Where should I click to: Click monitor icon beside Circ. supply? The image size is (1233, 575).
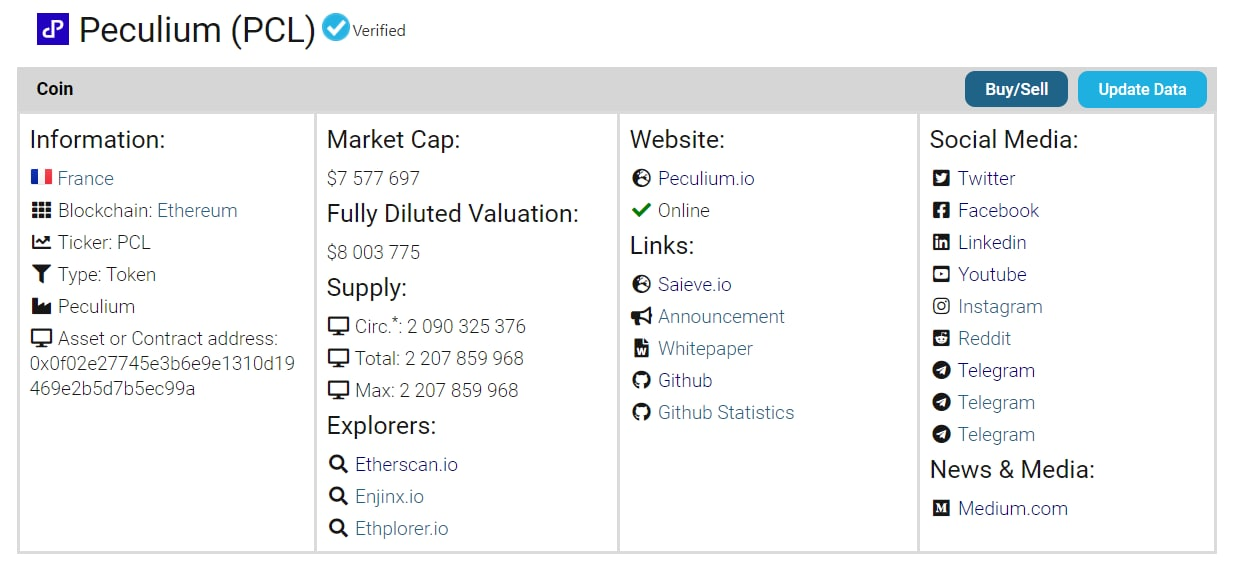click(338, 326)
